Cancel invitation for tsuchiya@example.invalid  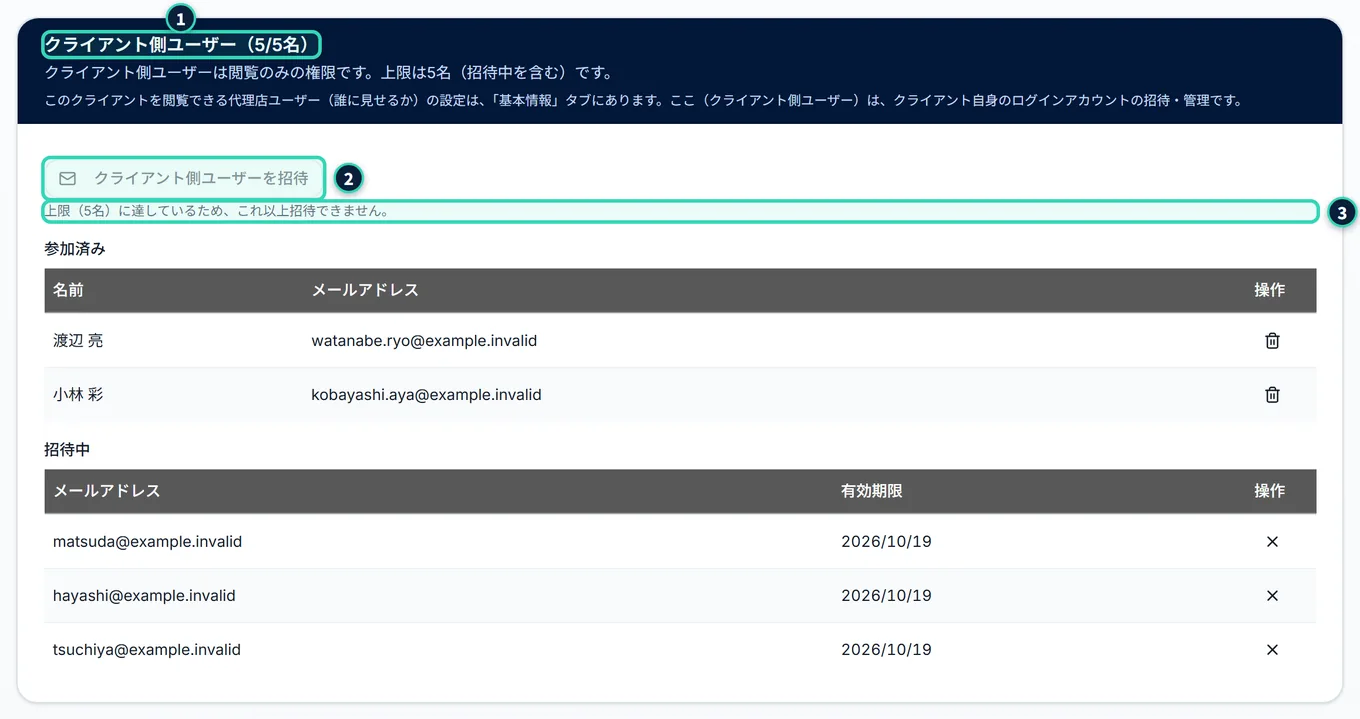tap(1272, 650)
